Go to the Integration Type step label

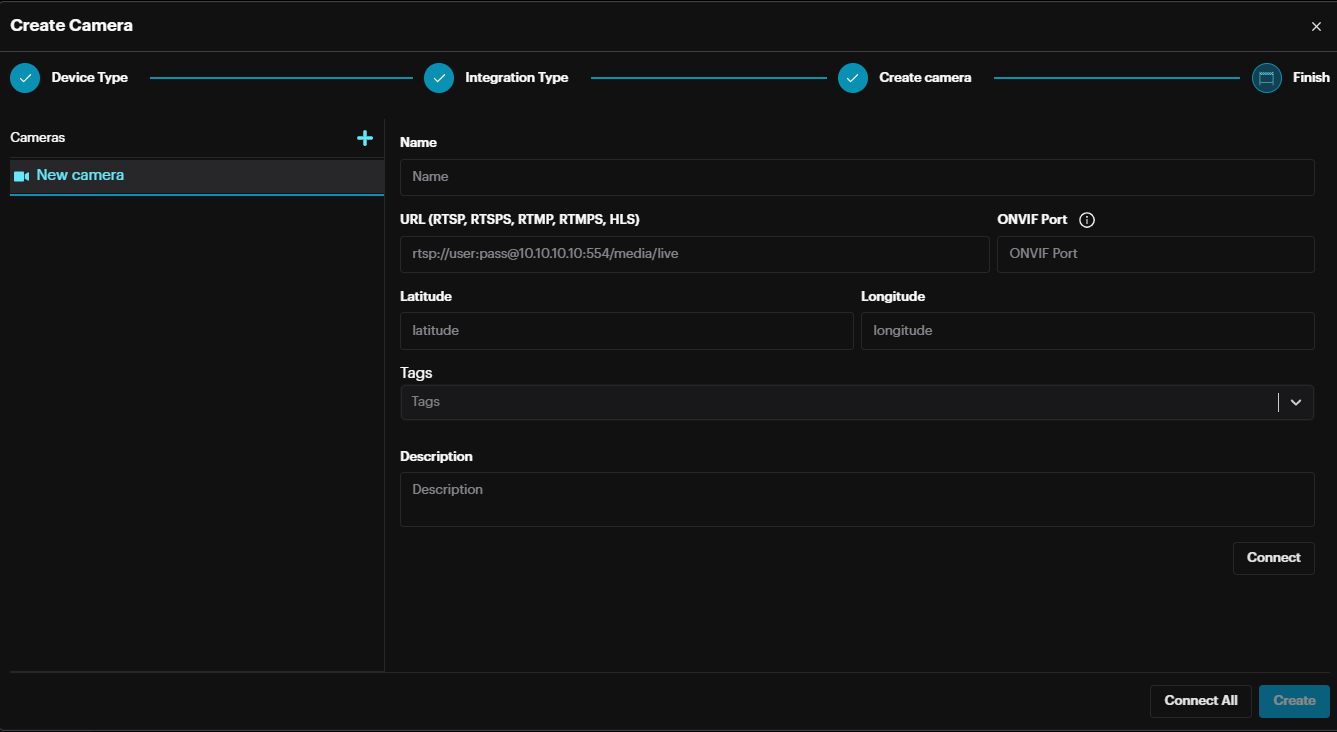pyautogui.click(x=516, y=78)
